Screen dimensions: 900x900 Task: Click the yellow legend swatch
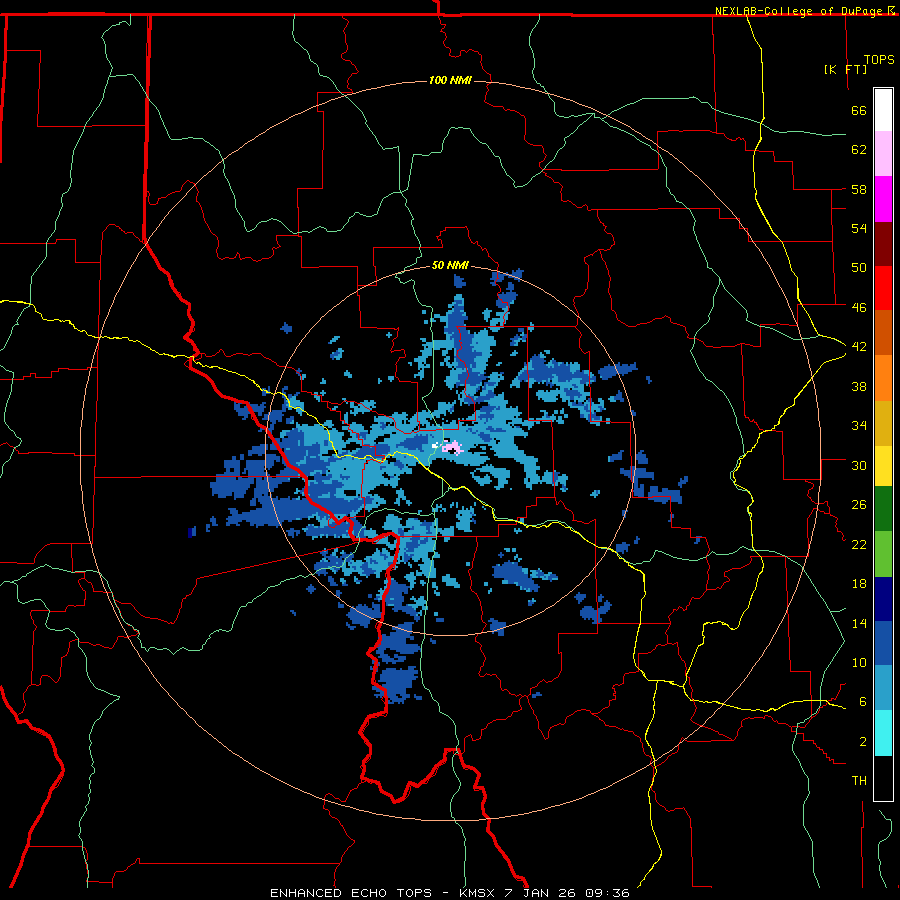click(883, 466)
